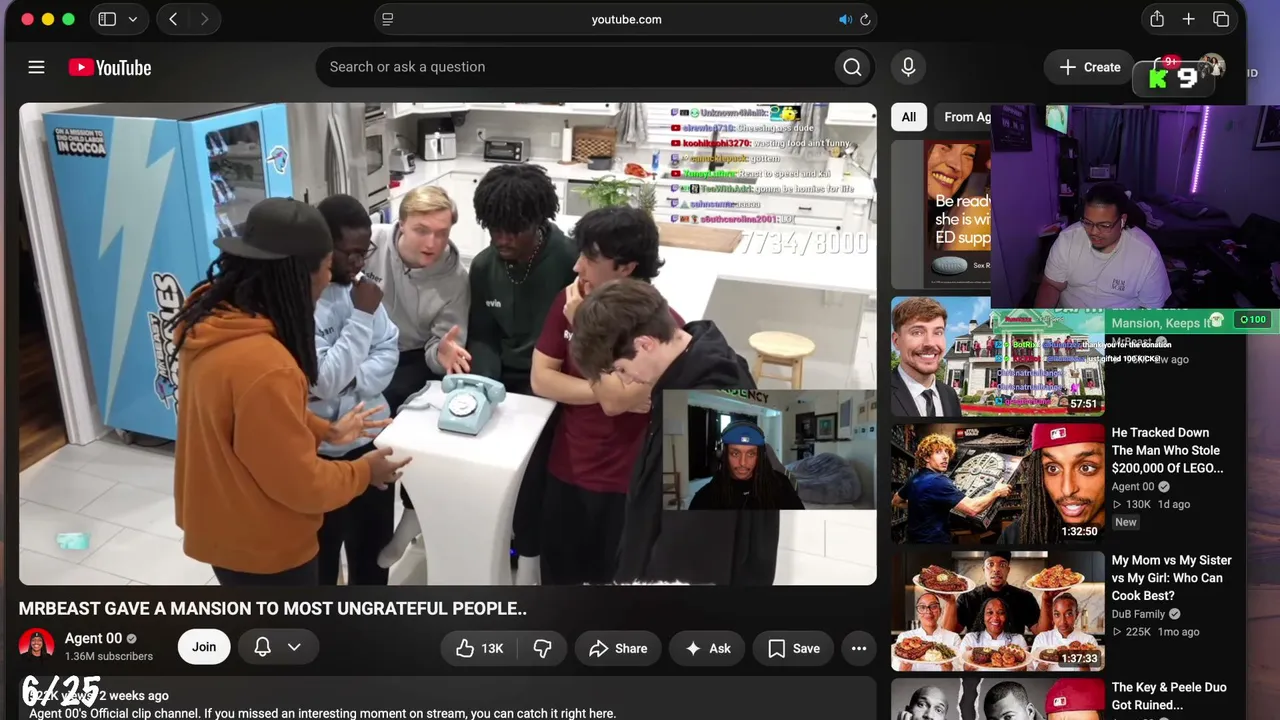Open the Key & Peele video thumbnail
The image size is (1280, 720).
(998, 699)
